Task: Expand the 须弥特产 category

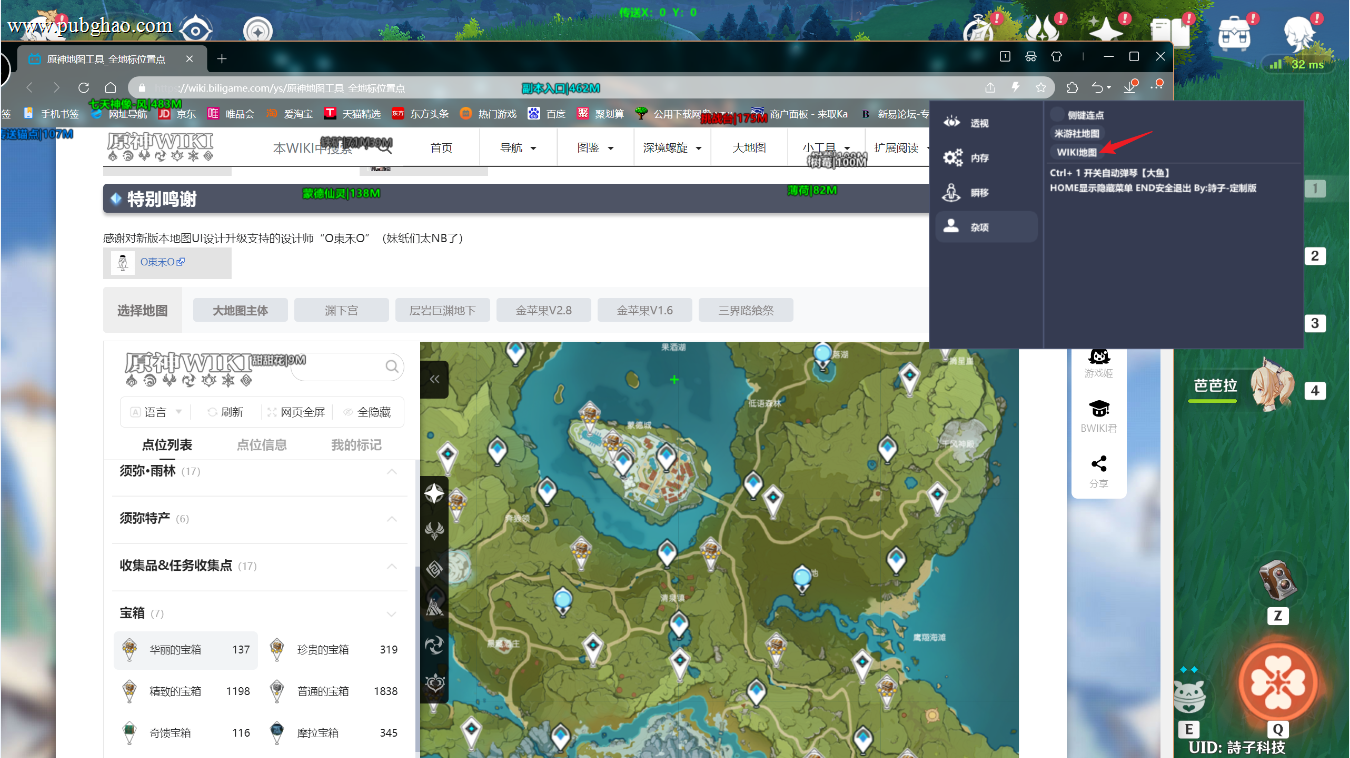Action: coord(260,519)
